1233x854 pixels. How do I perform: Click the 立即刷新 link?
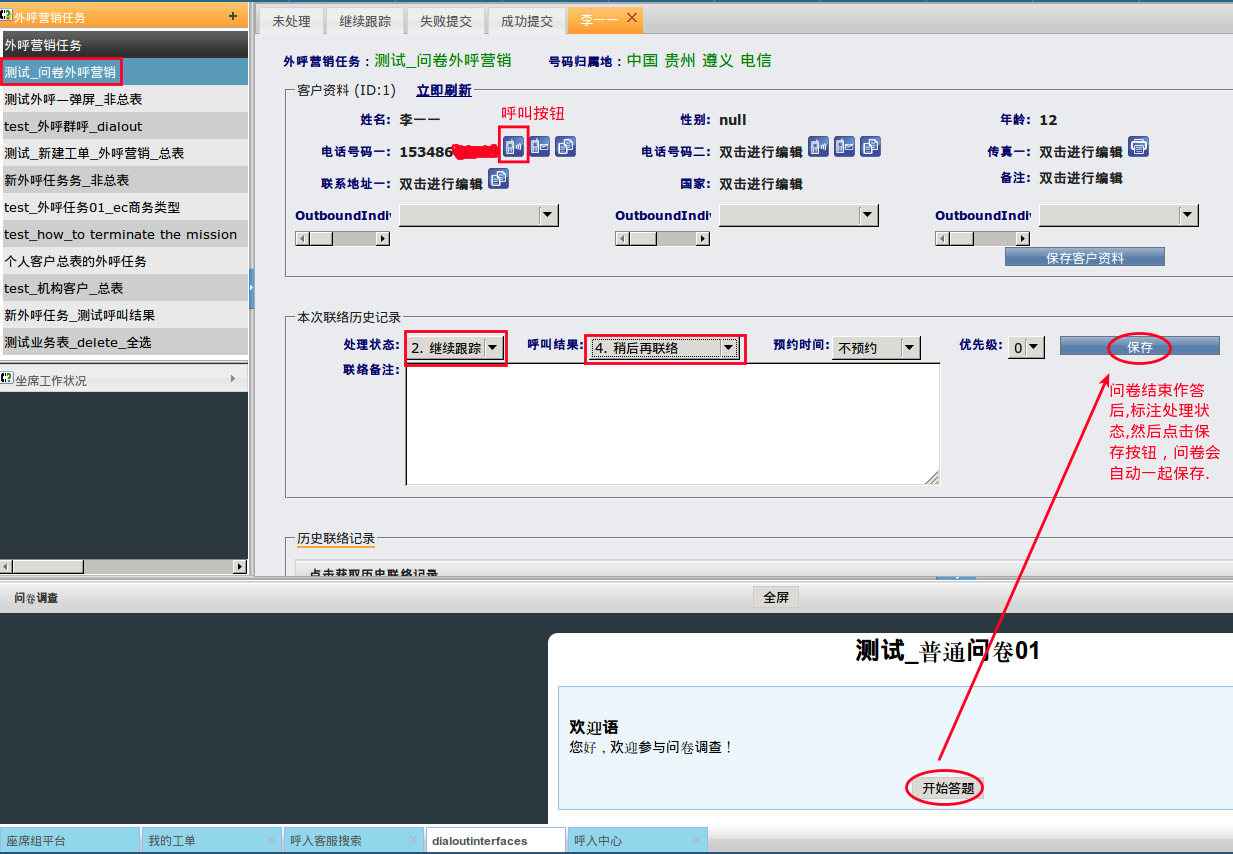point(444,91)
